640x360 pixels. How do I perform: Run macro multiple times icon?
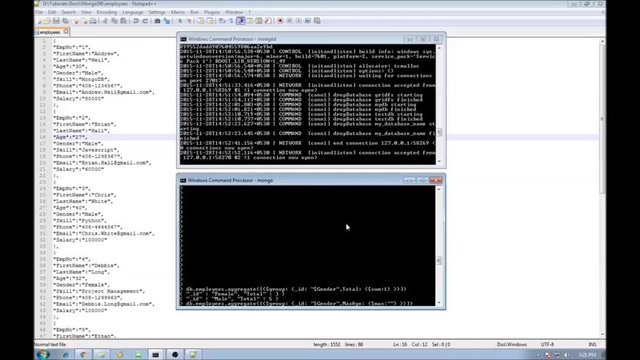307,21
